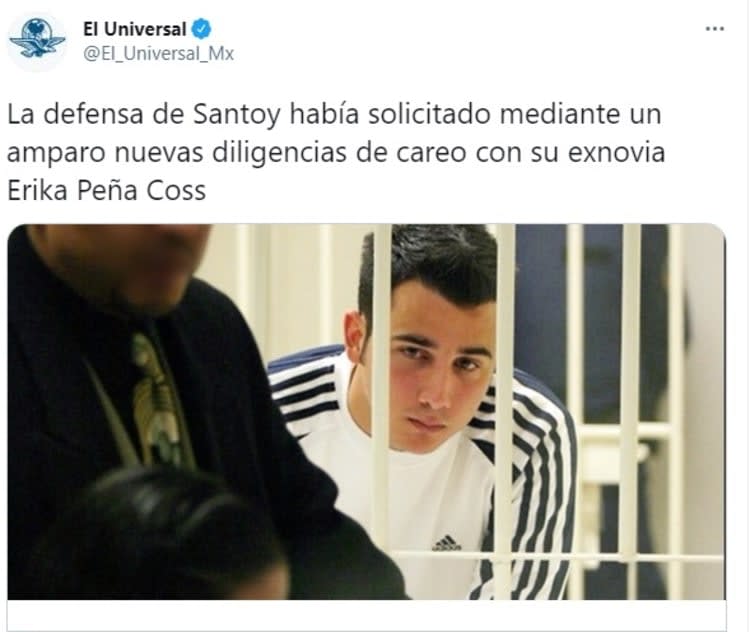Open the attached photo of man behind bars
Image resolution: width=750 pixels, height=632 pixels.
click(366, 411)
